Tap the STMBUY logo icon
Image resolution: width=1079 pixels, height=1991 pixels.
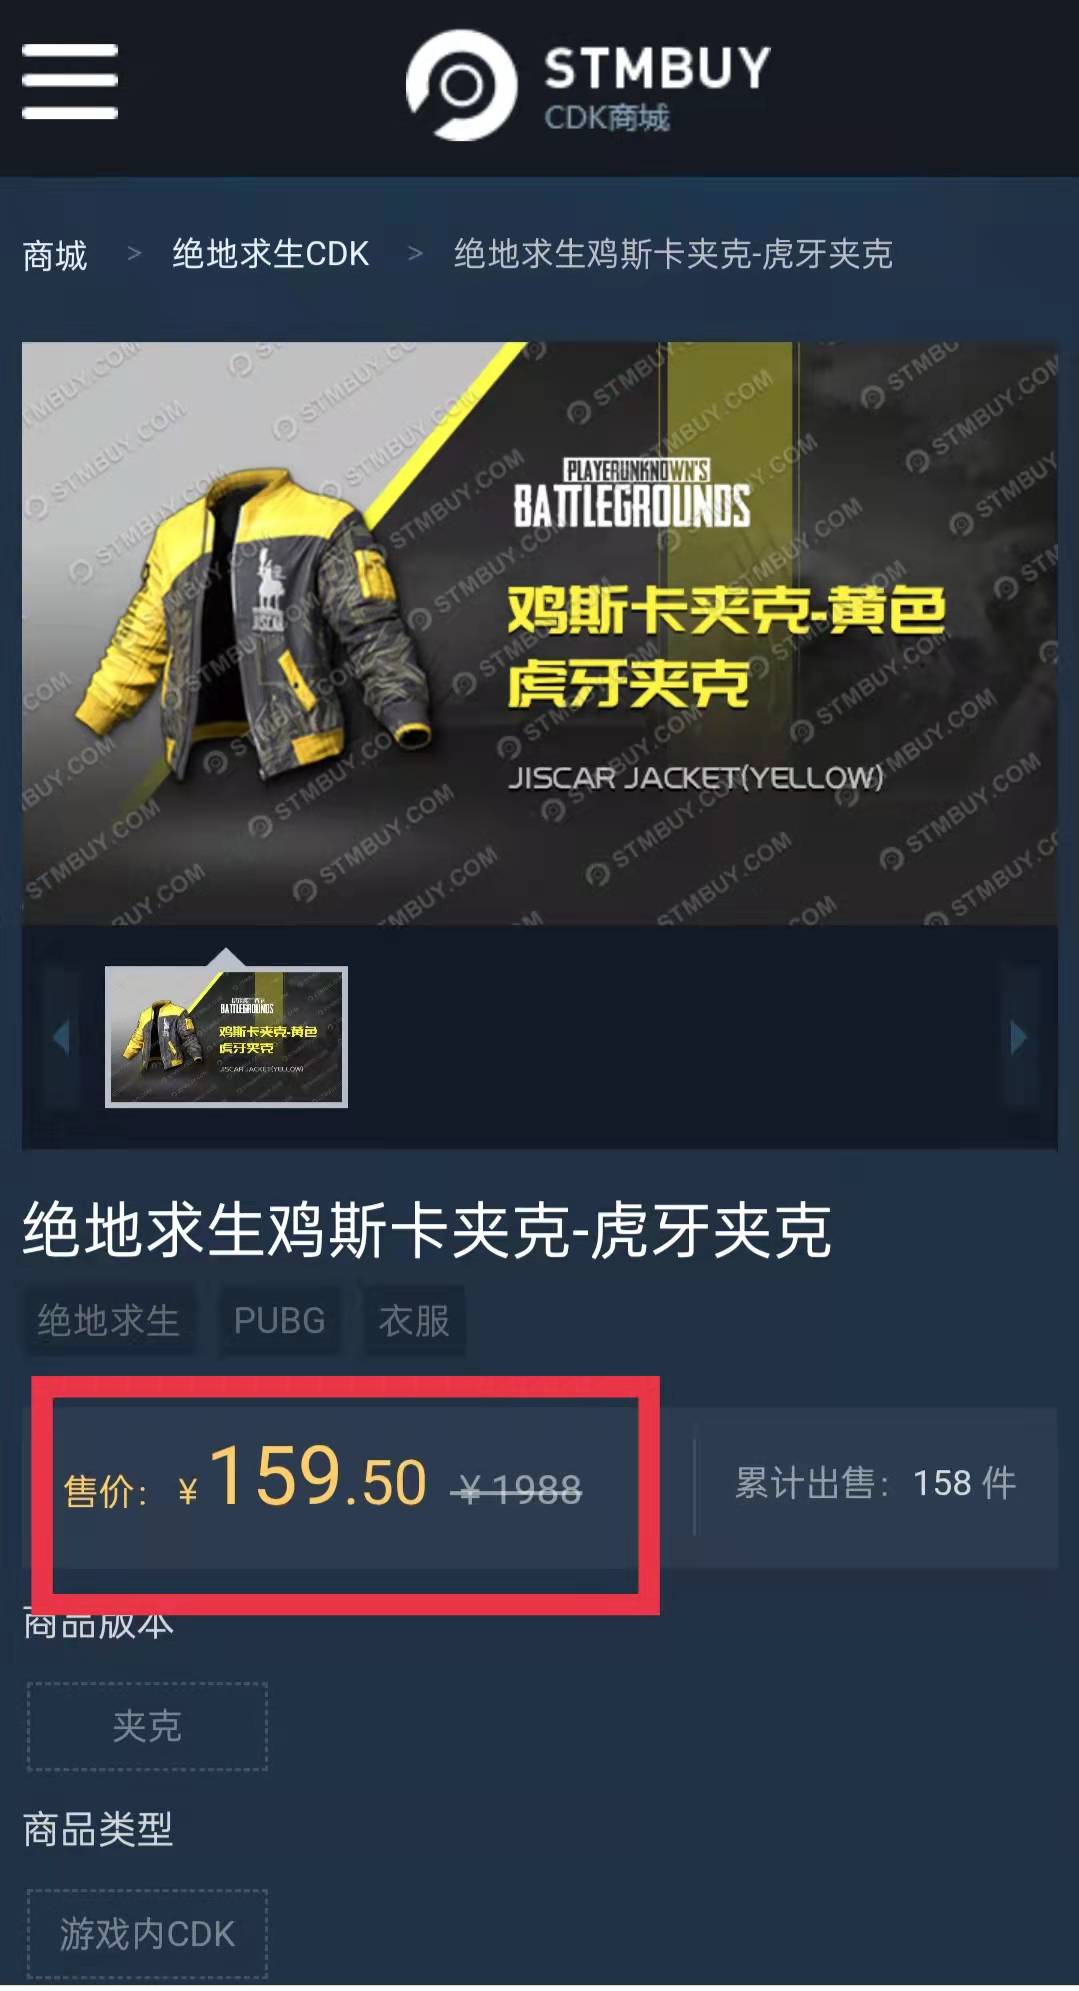[461, 86]
